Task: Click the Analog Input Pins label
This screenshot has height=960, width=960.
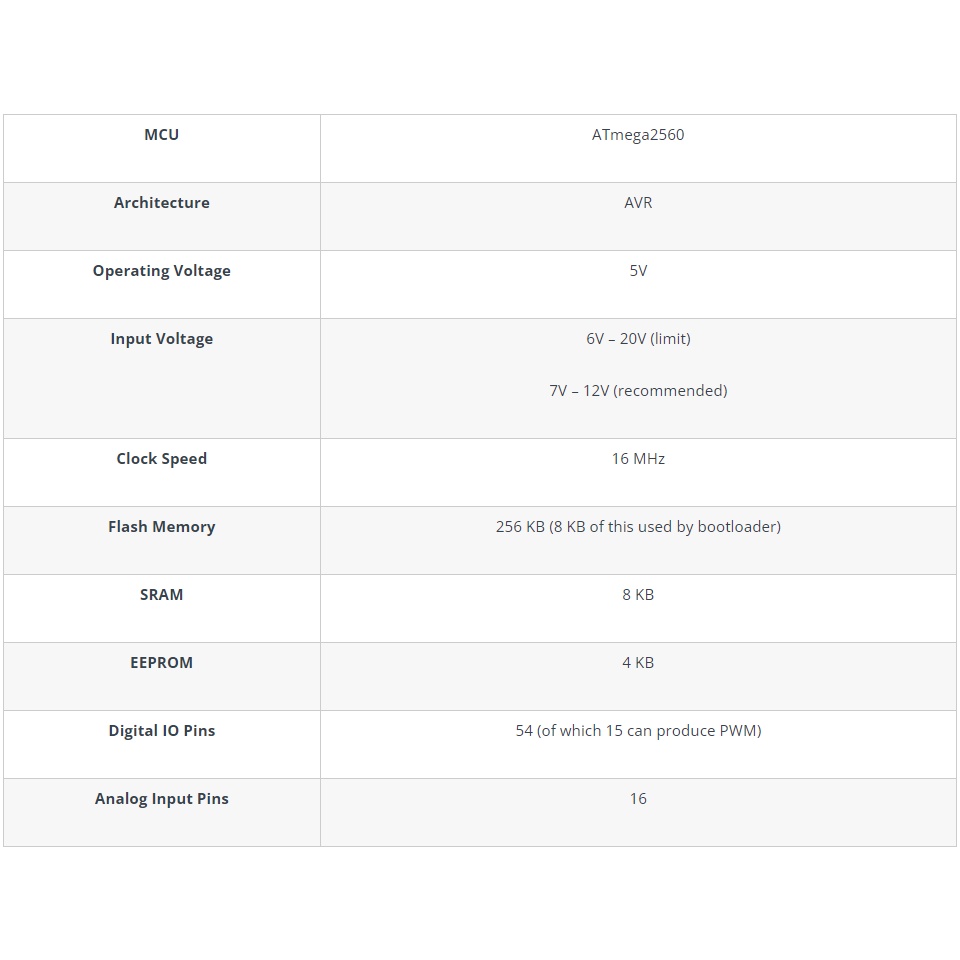Action: 161,799
